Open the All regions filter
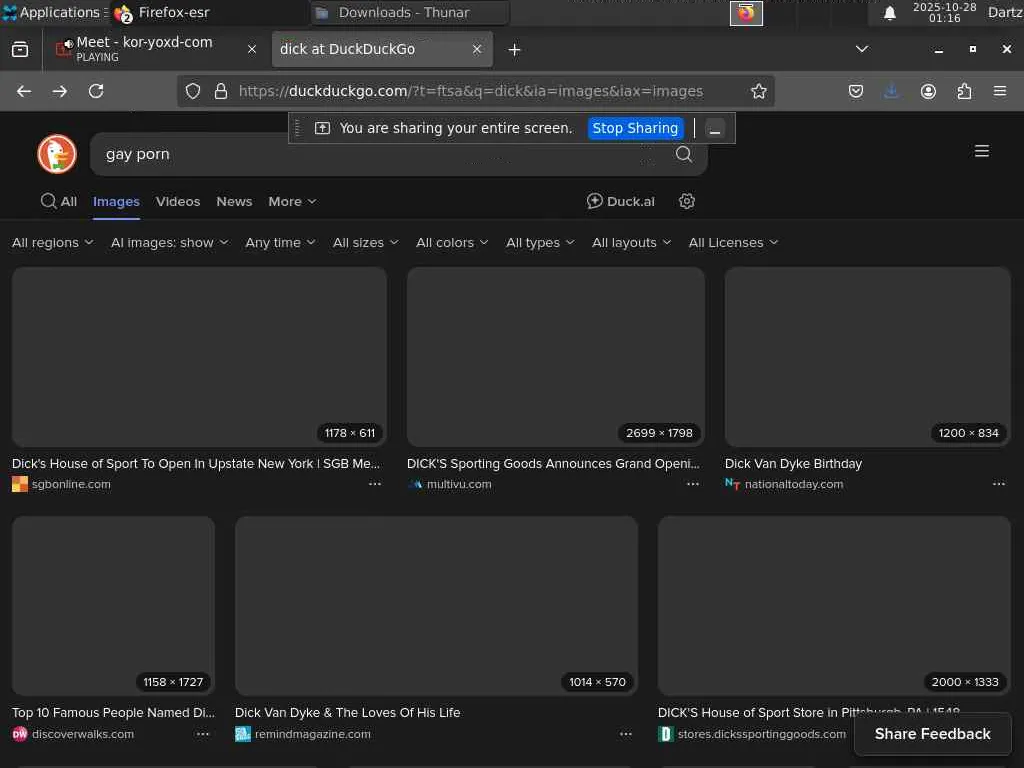This screenshot has width=1024, height=768. (52, 243)
